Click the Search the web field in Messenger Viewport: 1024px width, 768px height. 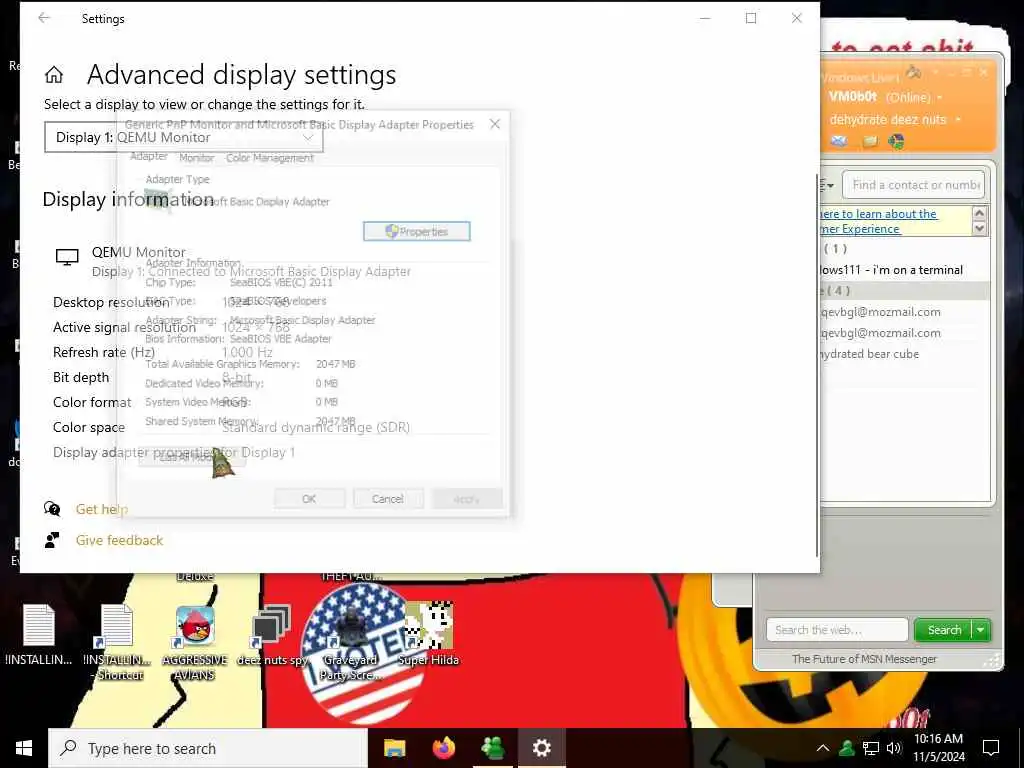click(x=837, y=630)
